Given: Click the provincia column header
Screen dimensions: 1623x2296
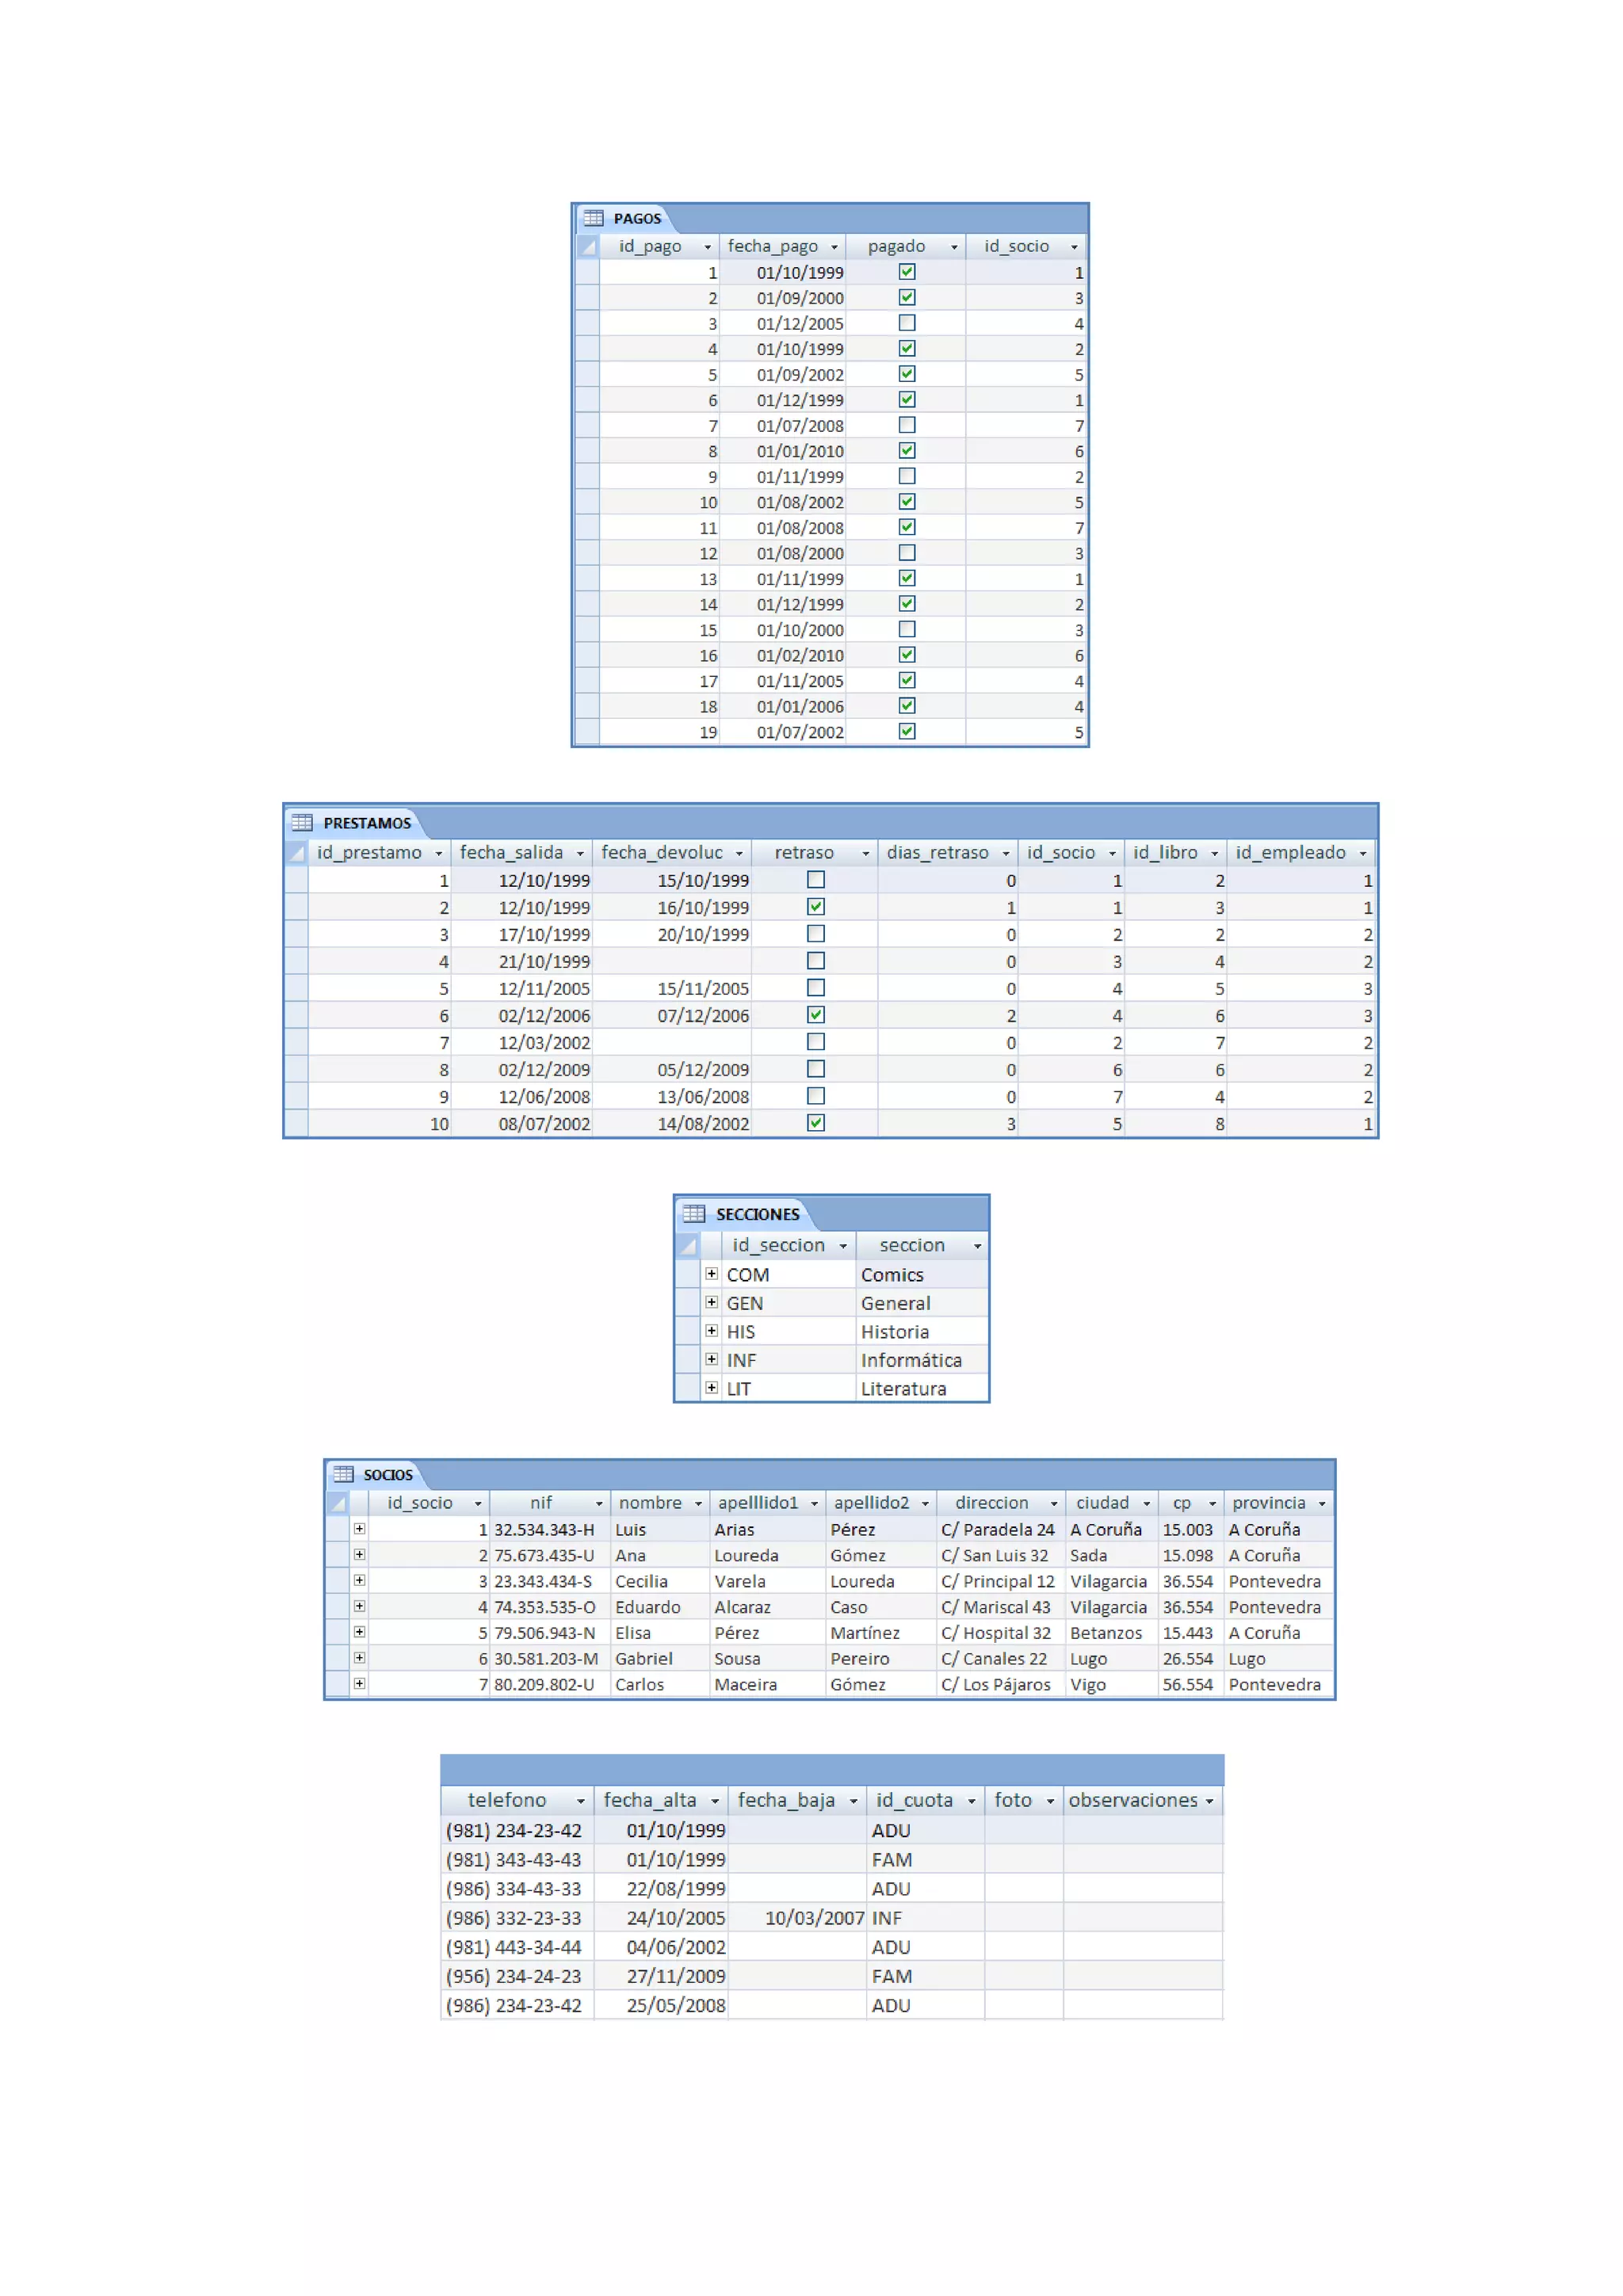Looking at the screenshot, I should [1268, 1503].
